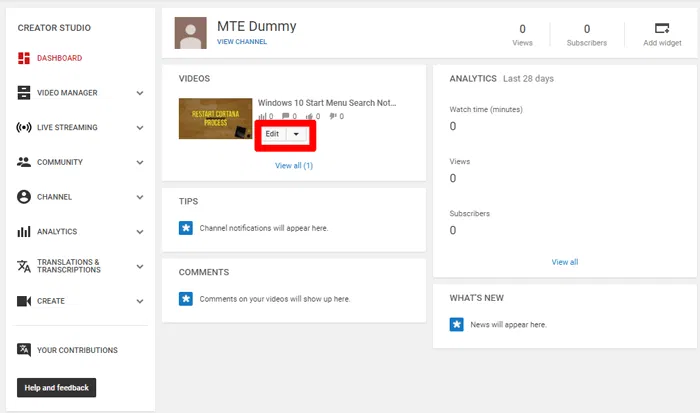Click the Community people icon
This screenshot has height=413, width=700.
tap(24, 162)
